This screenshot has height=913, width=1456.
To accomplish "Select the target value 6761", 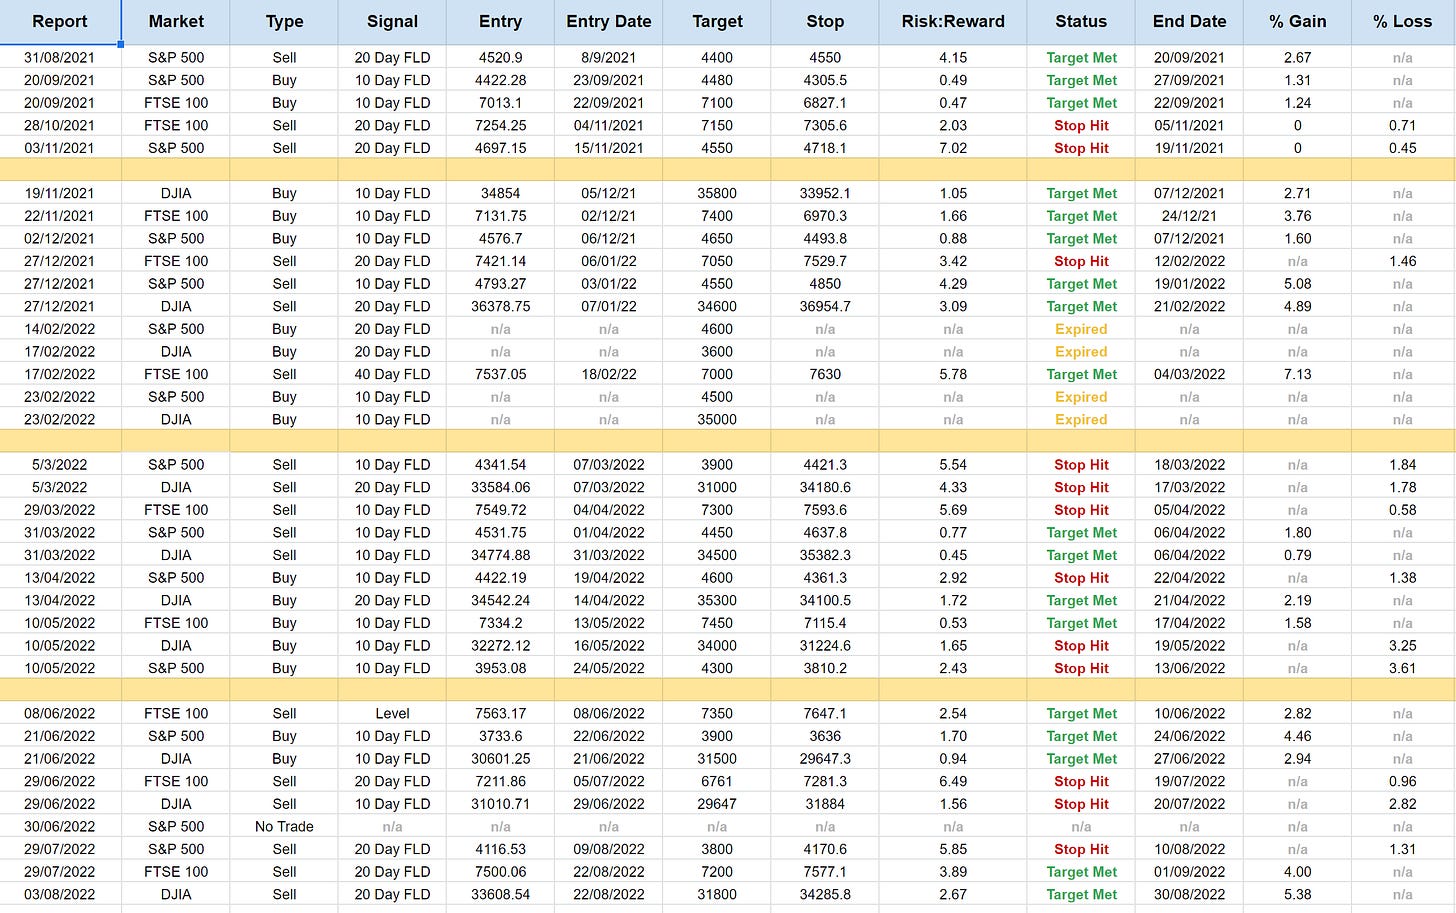I will [x=717, y=782].
